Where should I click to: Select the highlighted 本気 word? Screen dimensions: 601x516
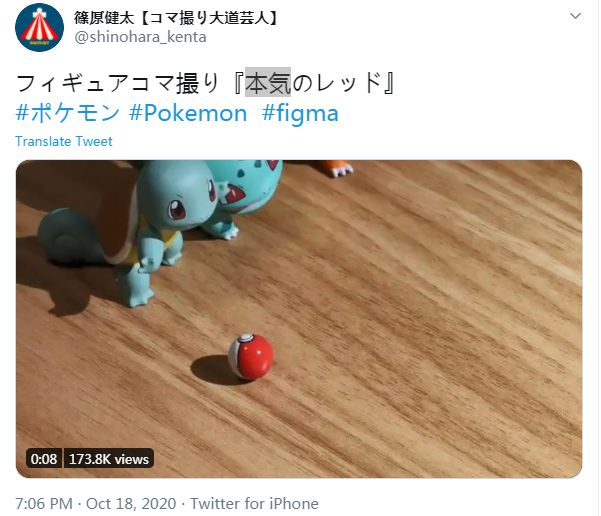click(268, 82)
